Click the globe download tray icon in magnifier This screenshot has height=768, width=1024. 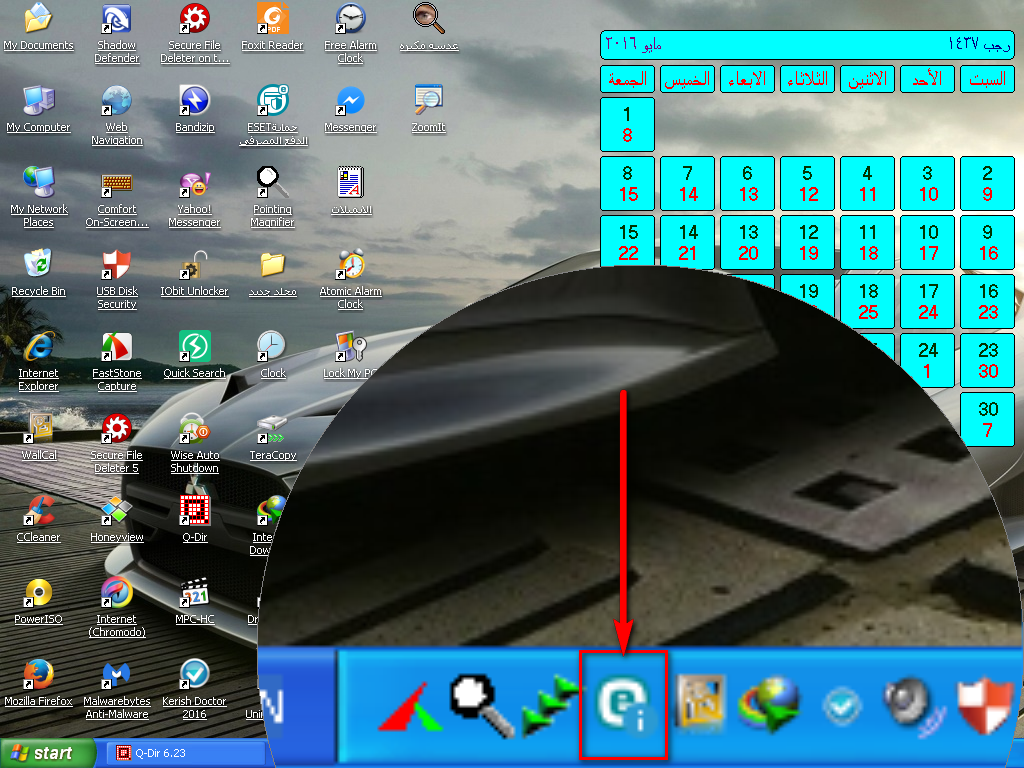point(769,704)
